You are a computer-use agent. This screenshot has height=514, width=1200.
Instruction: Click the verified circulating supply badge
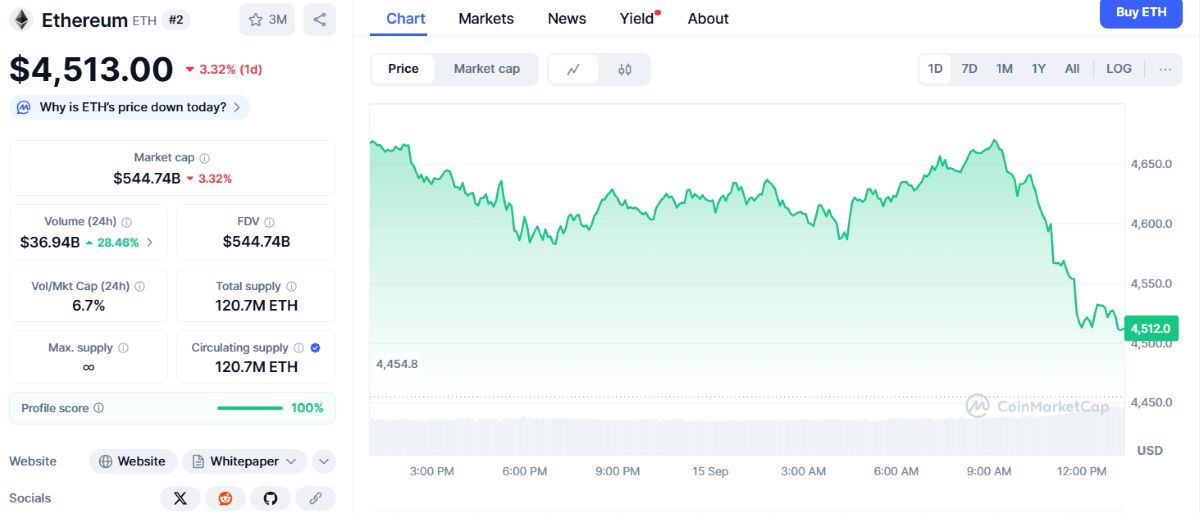[315, 348]
